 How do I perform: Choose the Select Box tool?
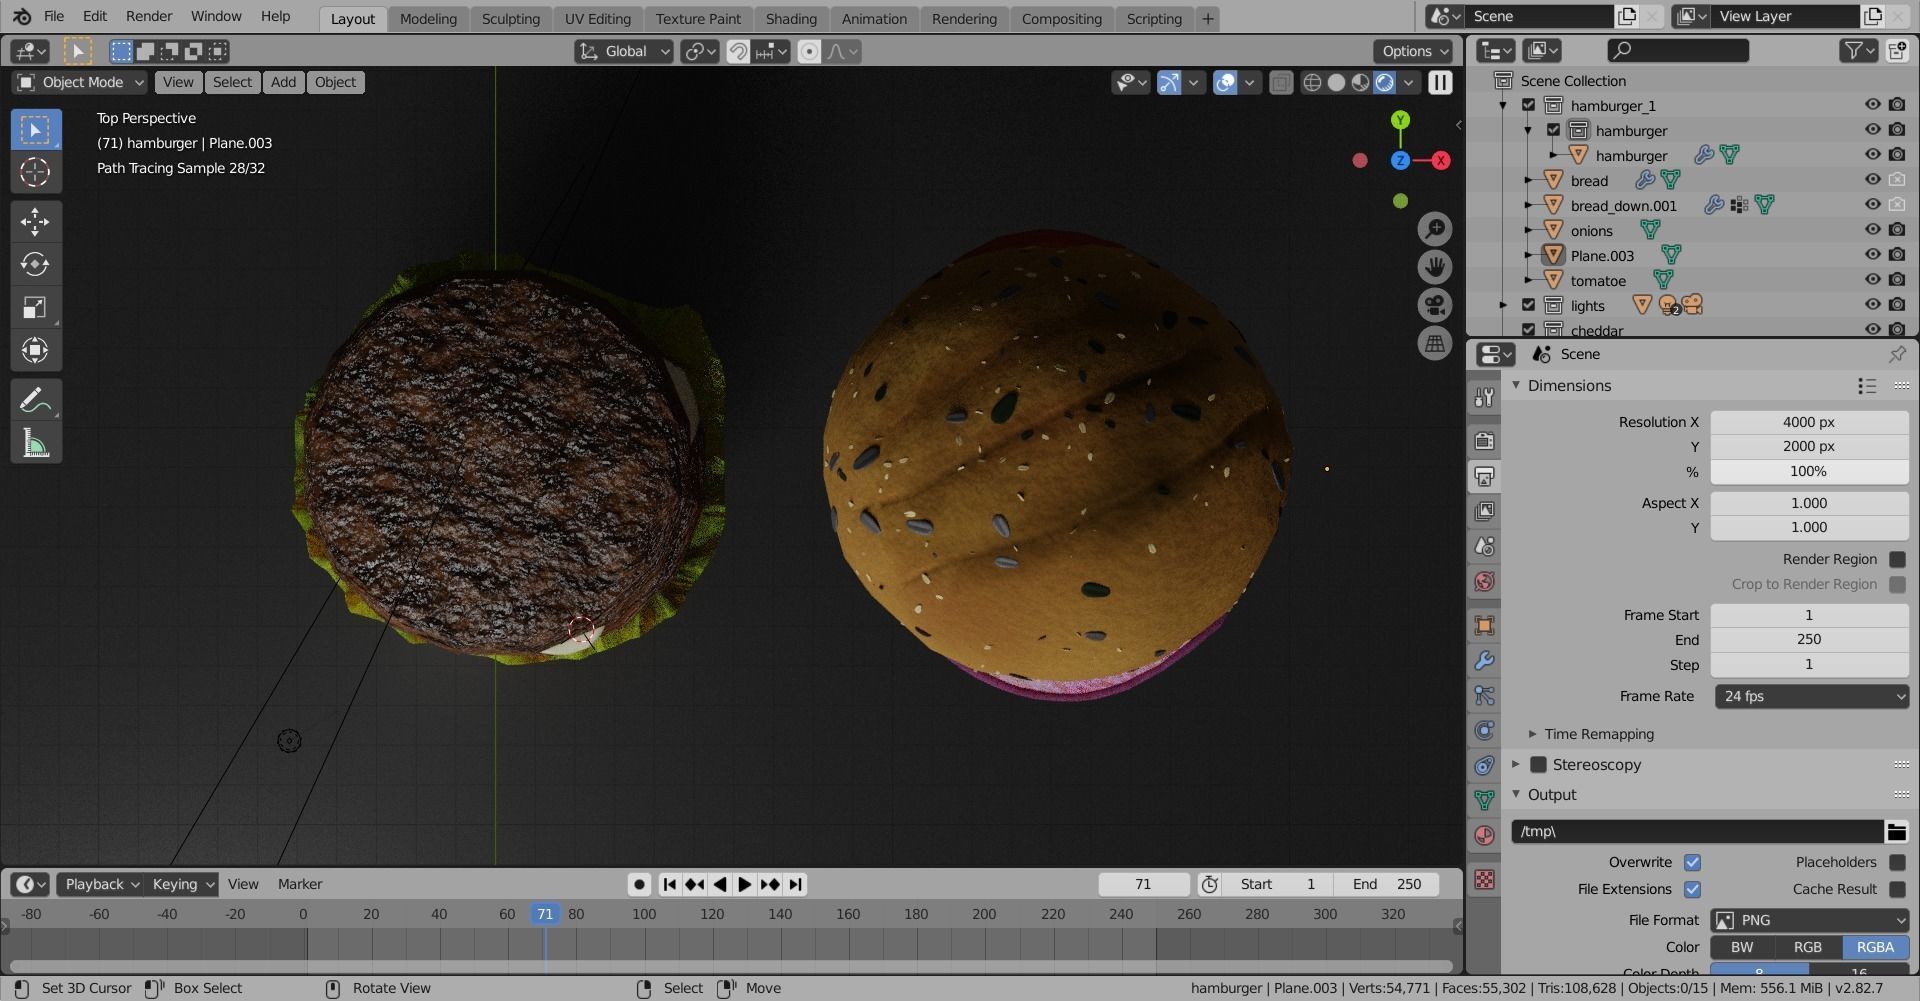click(35, 129)
